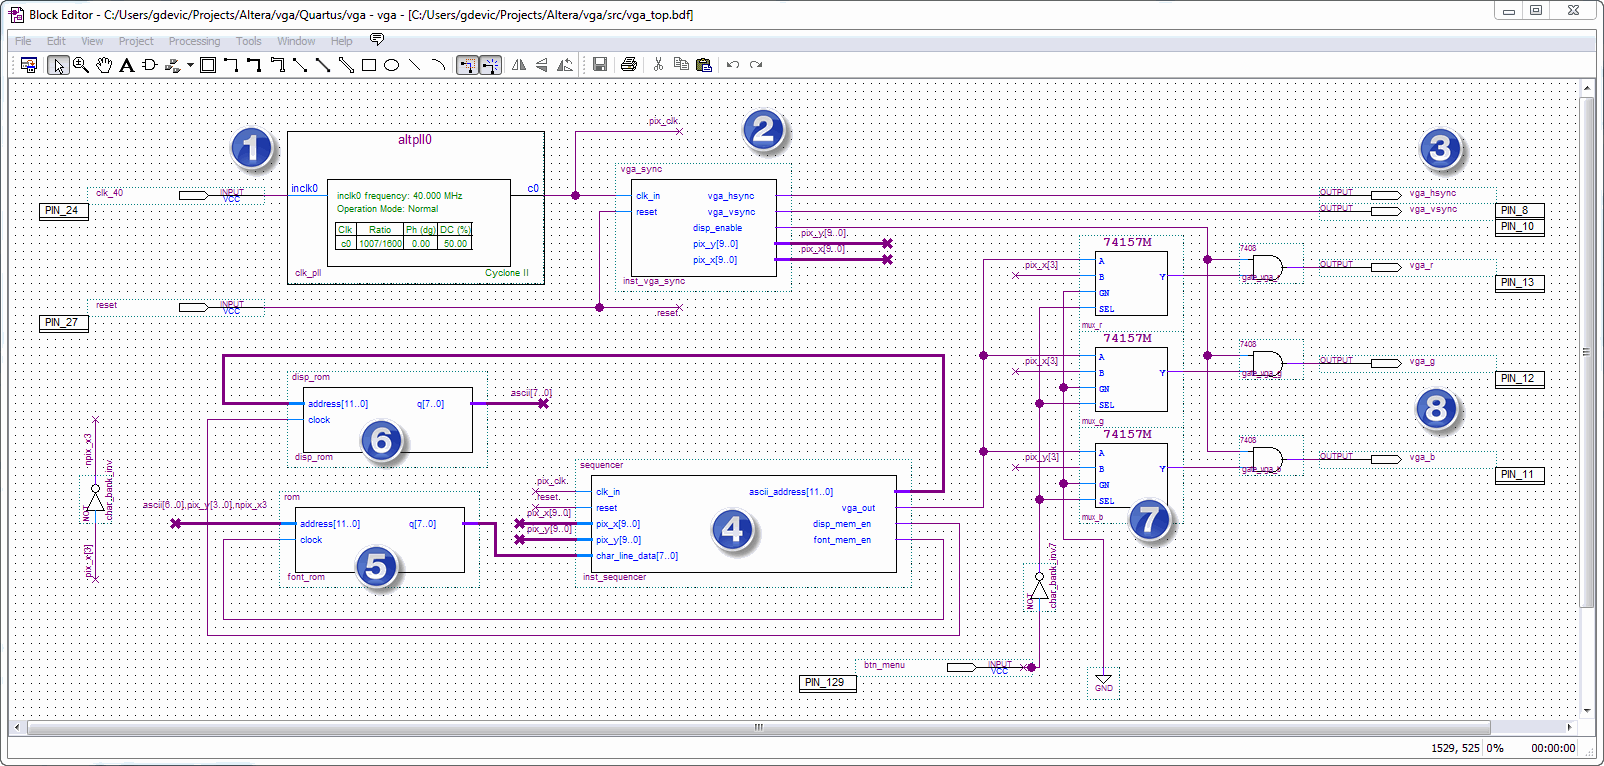Pick the Symbol gate tool

point(150,65)
